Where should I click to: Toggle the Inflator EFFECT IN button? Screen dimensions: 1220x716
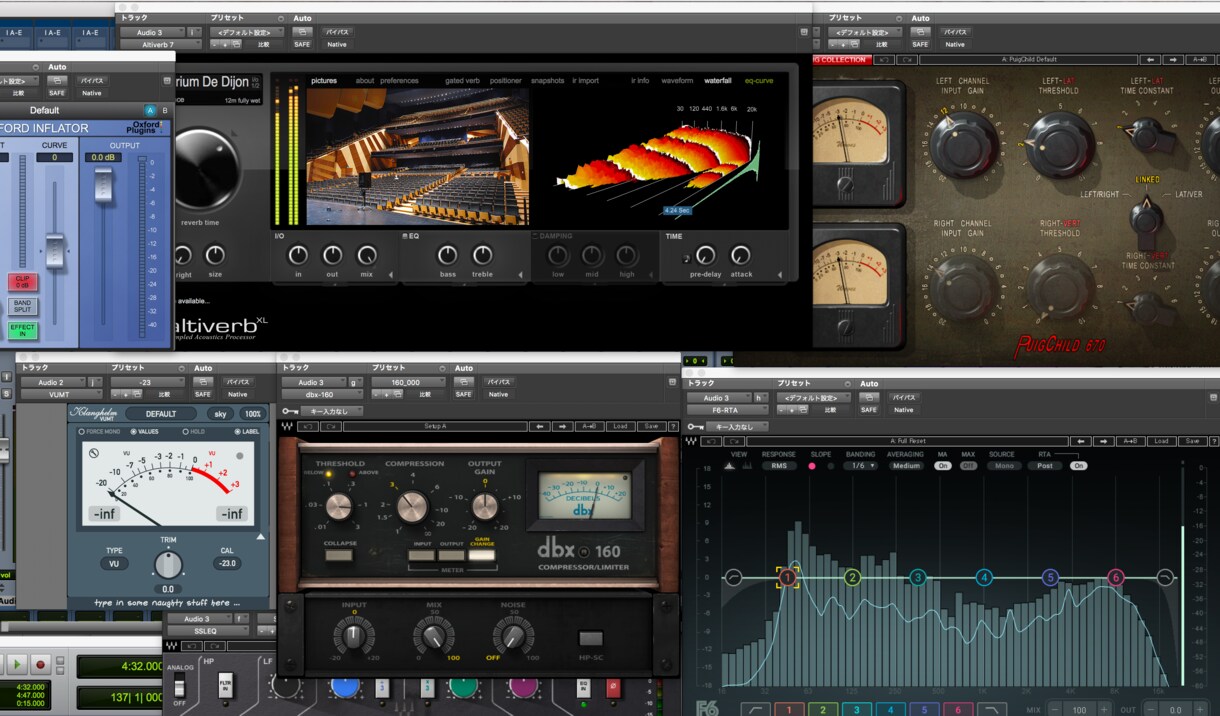pos(22,330)
